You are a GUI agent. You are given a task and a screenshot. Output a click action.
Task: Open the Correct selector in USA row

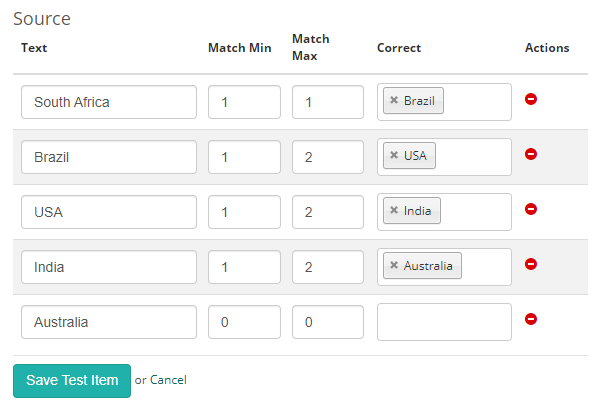pyautogui.click(x=475, y=212)
